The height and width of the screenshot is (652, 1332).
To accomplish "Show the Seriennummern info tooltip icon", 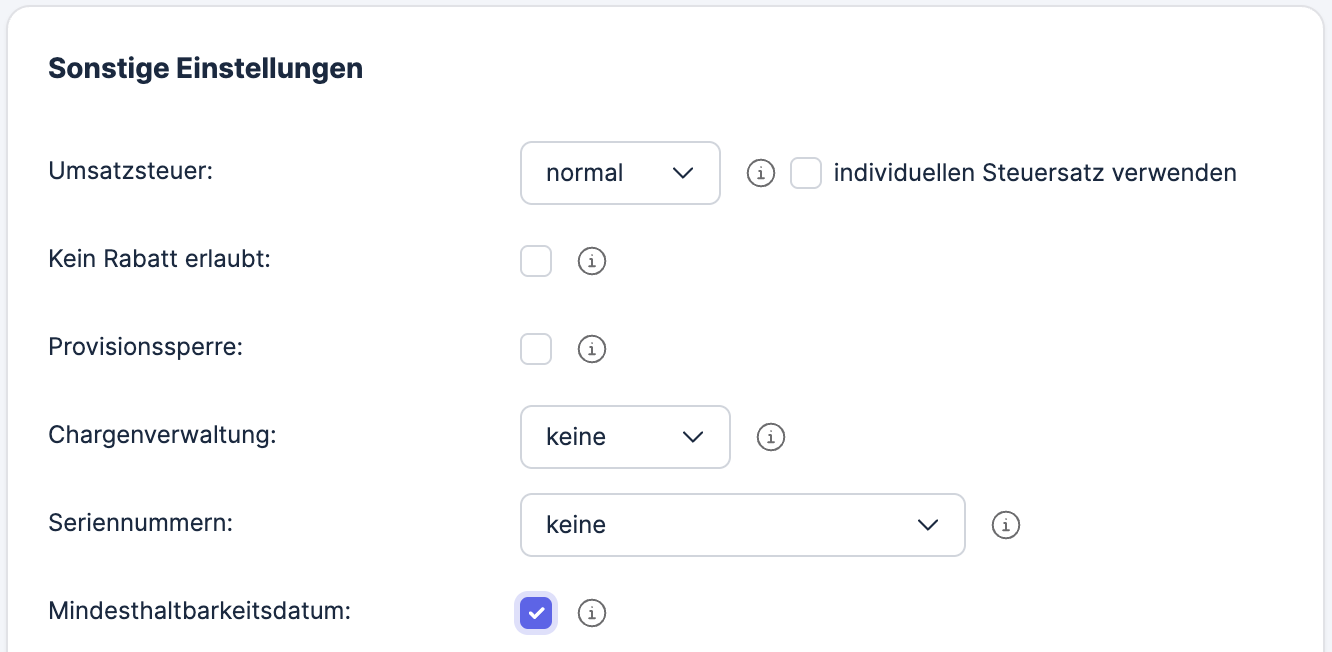I will pyautogui.click(x=1005, y=525).
